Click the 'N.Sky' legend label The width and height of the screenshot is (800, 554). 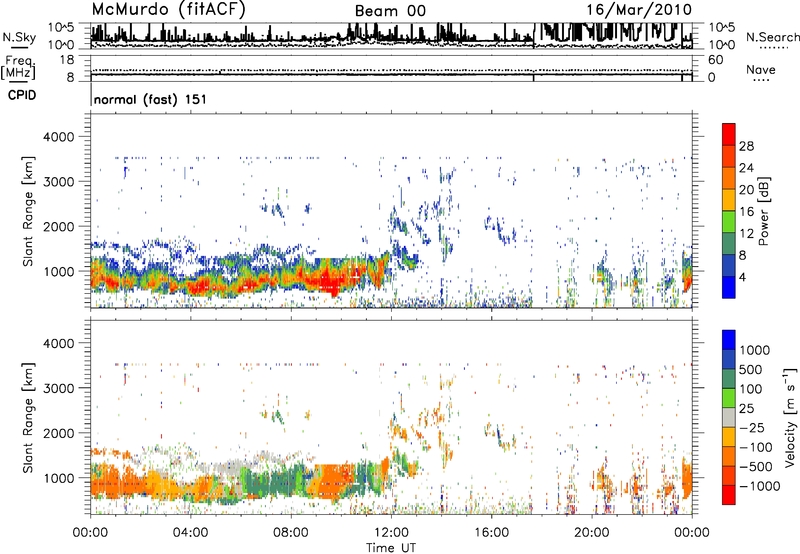click(x=19, y=37)
